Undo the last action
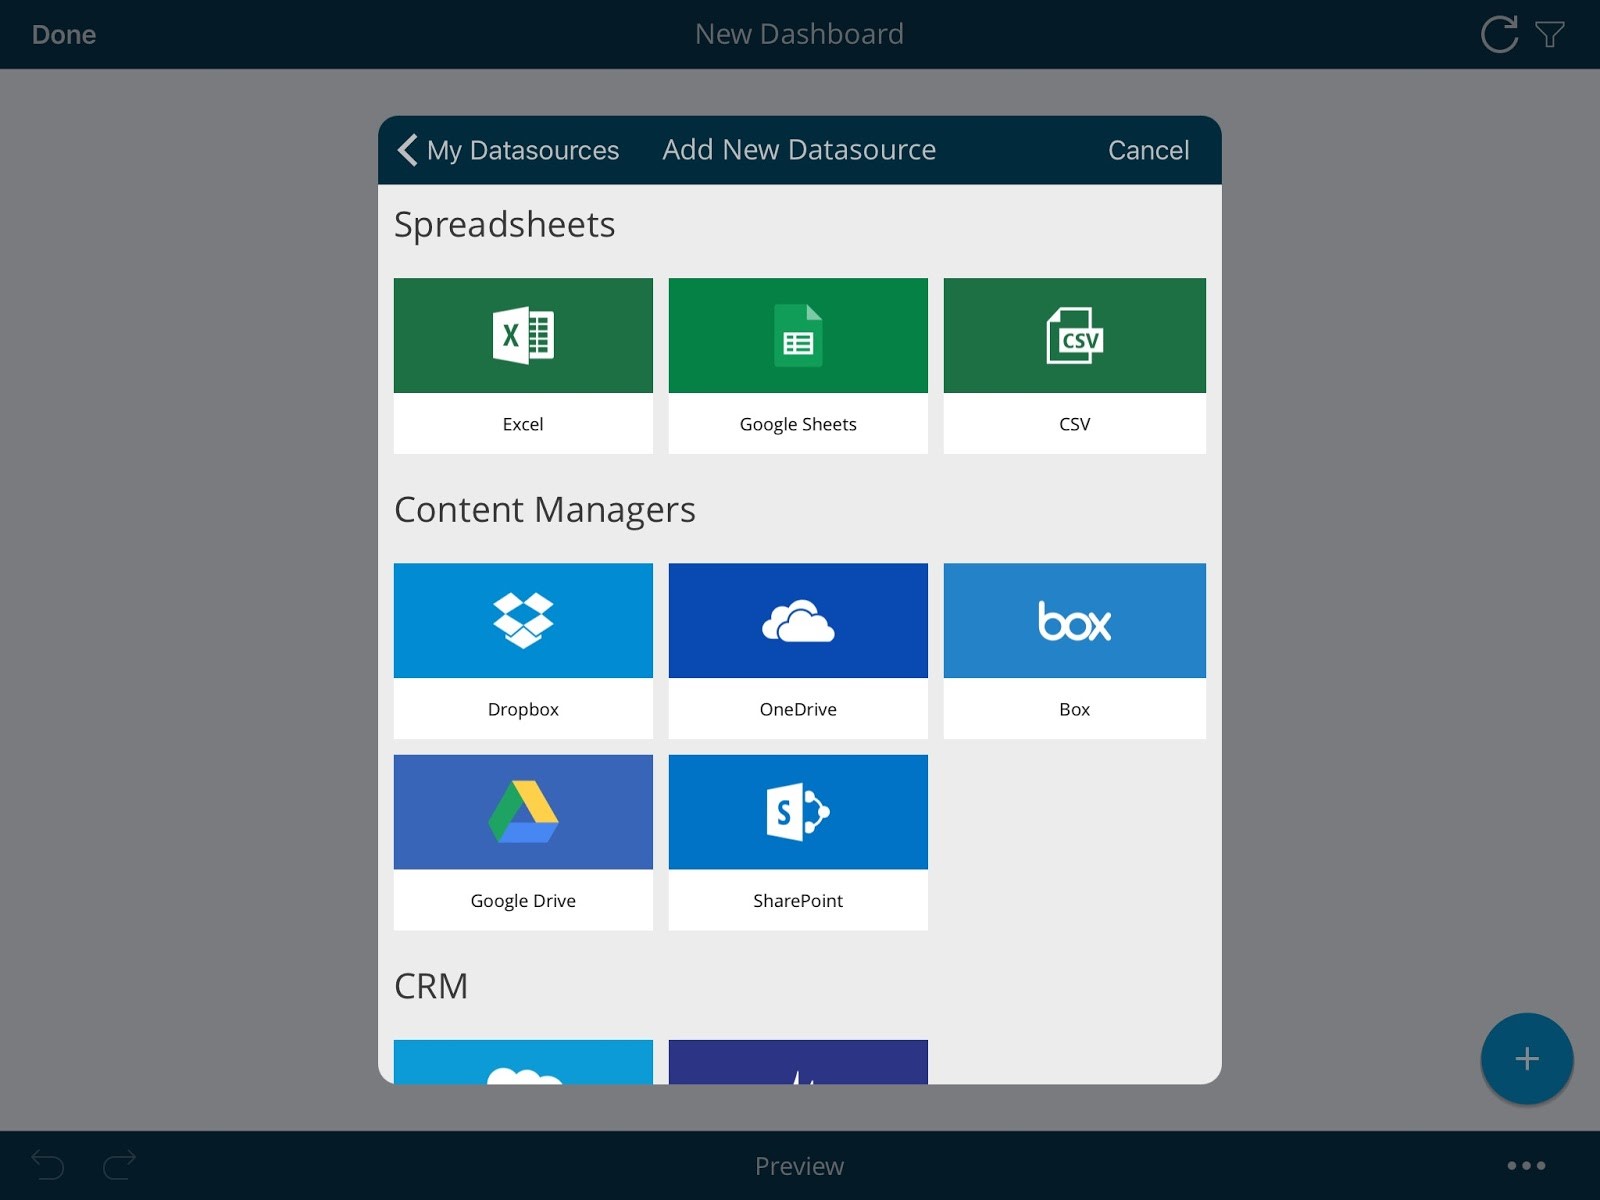Screen dimensions: 1600x1200 pos(48,1165)
